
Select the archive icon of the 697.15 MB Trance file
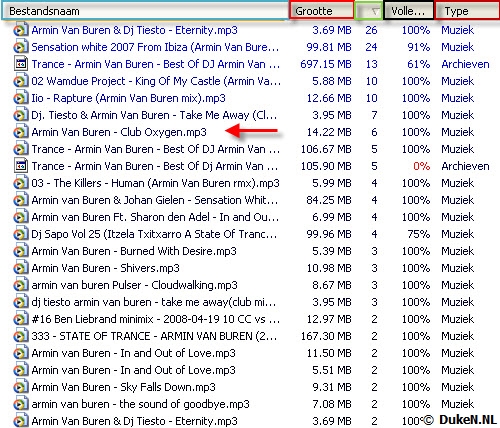tap(20, 64)
